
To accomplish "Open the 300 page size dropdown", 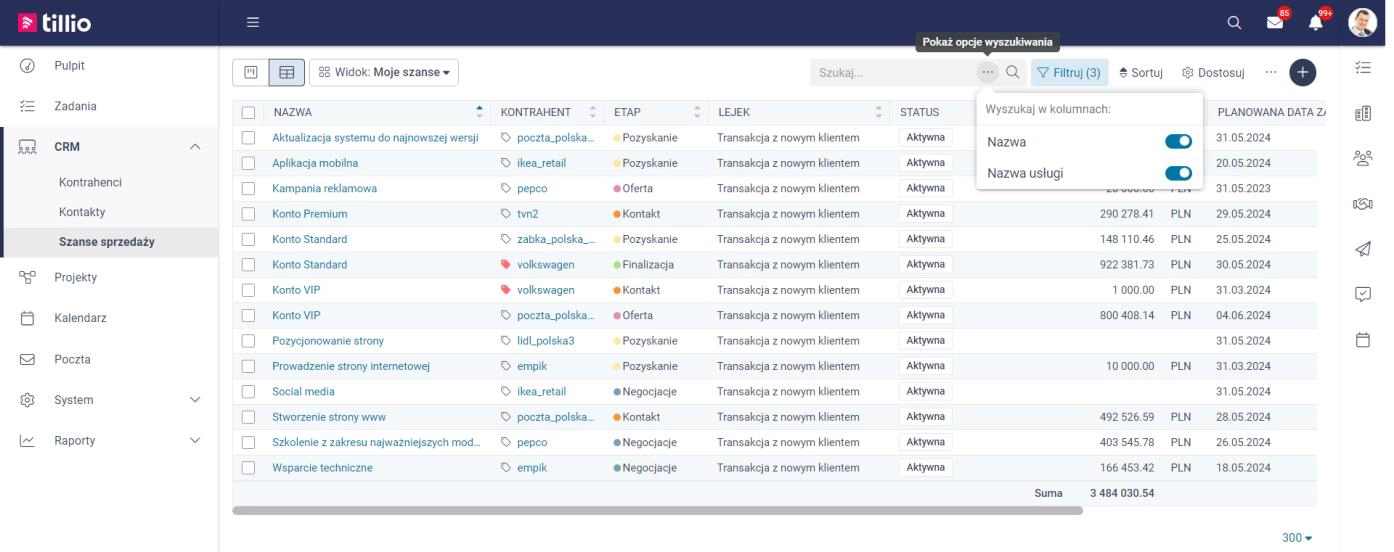I will point(1297,538).
